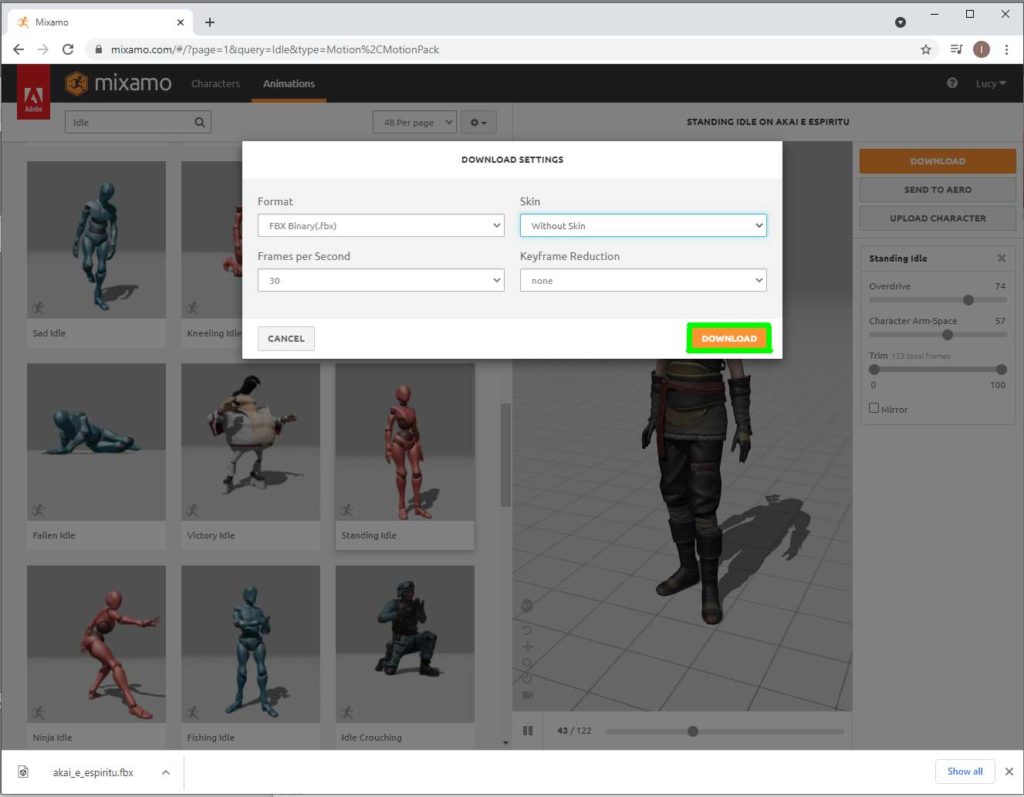Switch to the Characters tab

[x=215, y=84]
